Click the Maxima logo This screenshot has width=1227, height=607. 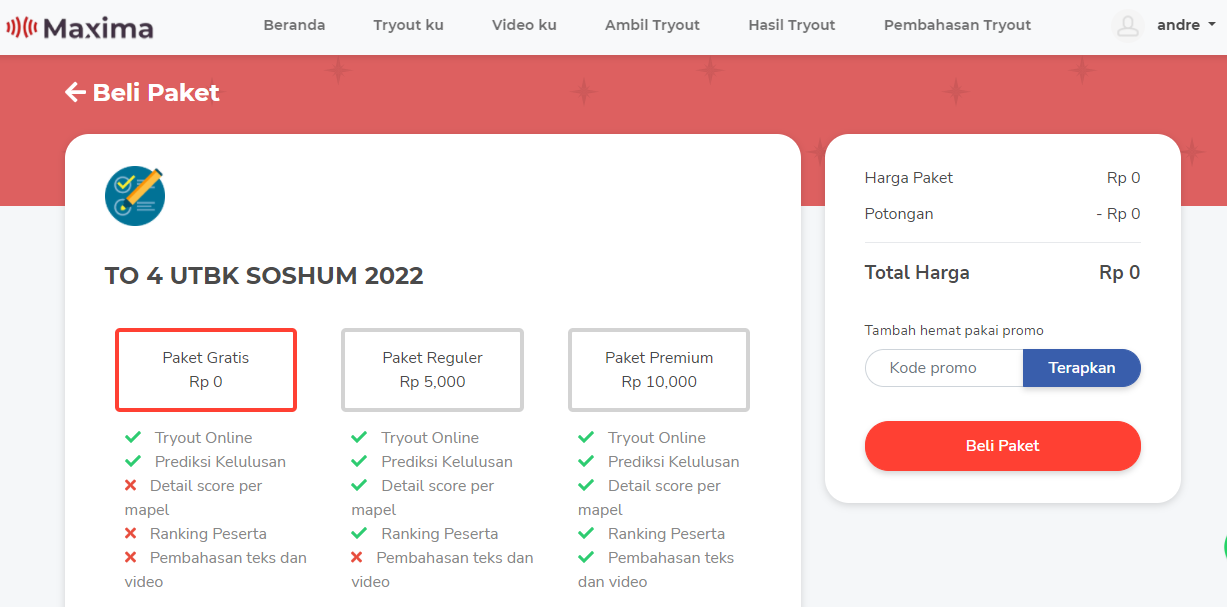pos(78,26)
